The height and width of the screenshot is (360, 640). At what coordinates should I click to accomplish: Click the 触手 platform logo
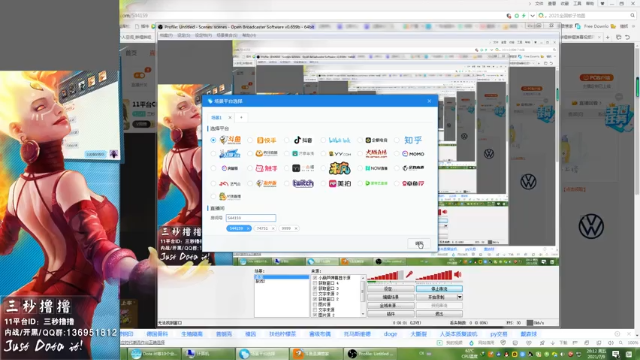[266, 168]
